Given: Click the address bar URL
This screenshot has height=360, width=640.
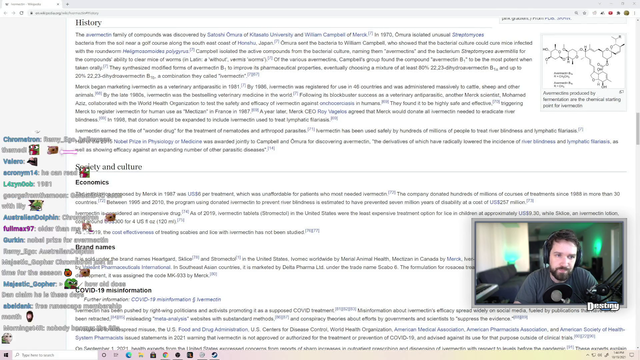Looking at the screenshot, I should click(67, 13).
